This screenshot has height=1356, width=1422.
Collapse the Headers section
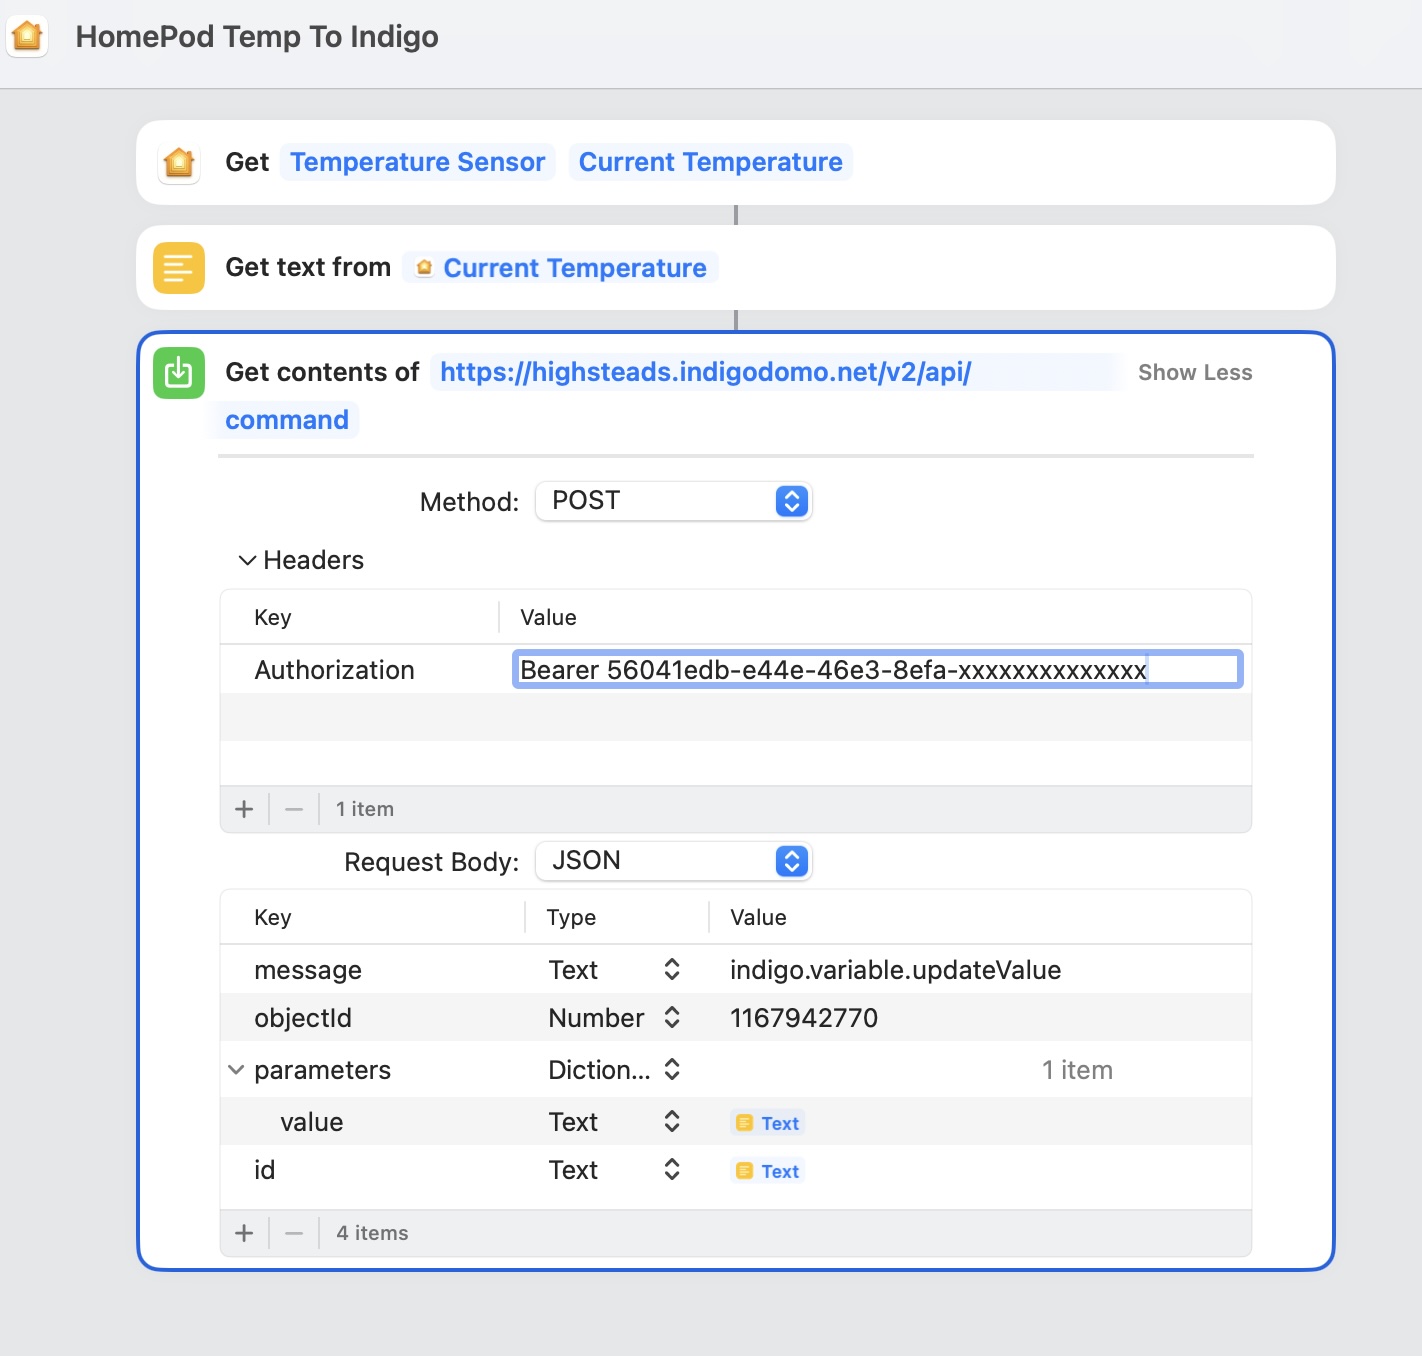click(x=247, y=560)
